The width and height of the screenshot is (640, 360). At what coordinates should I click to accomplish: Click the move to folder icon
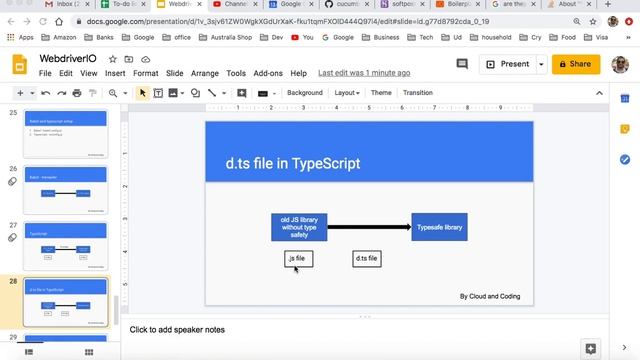pos(129,59)
